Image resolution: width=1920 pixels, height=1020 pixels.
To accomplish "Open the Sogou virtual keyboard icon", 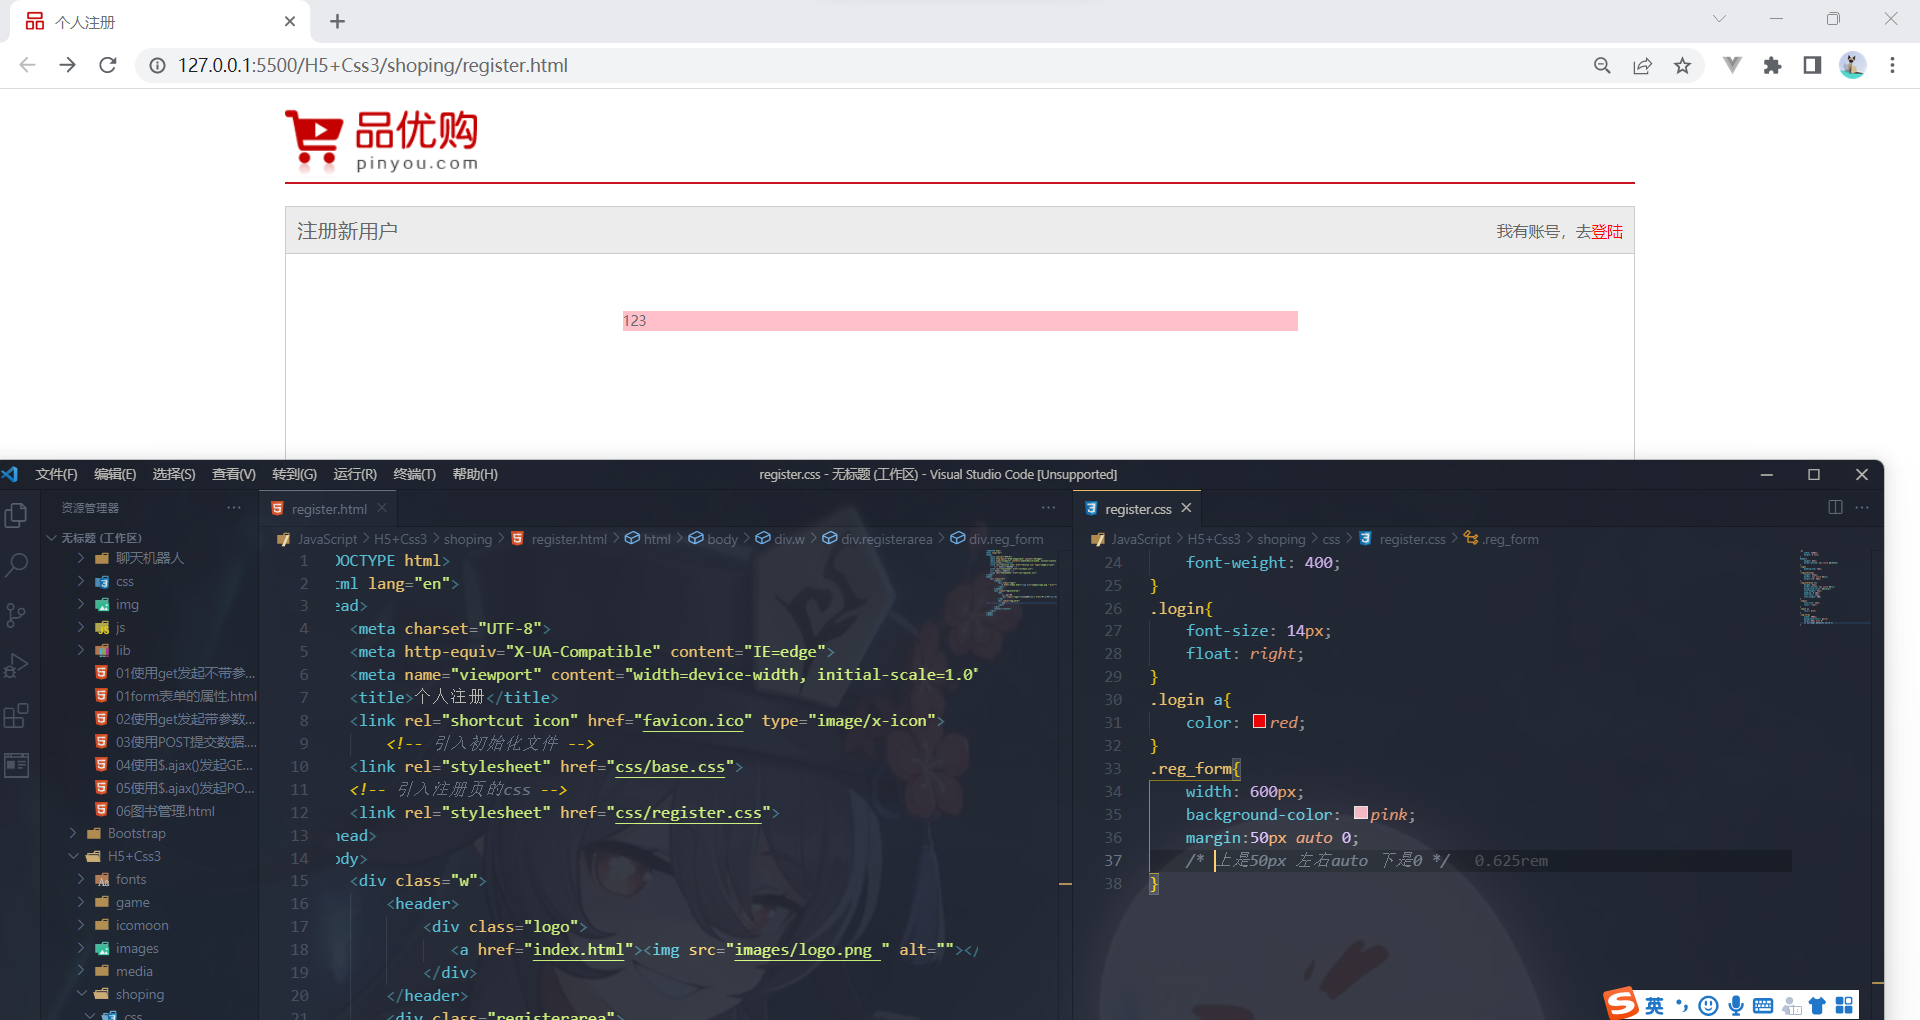I will [1763, 1006].
